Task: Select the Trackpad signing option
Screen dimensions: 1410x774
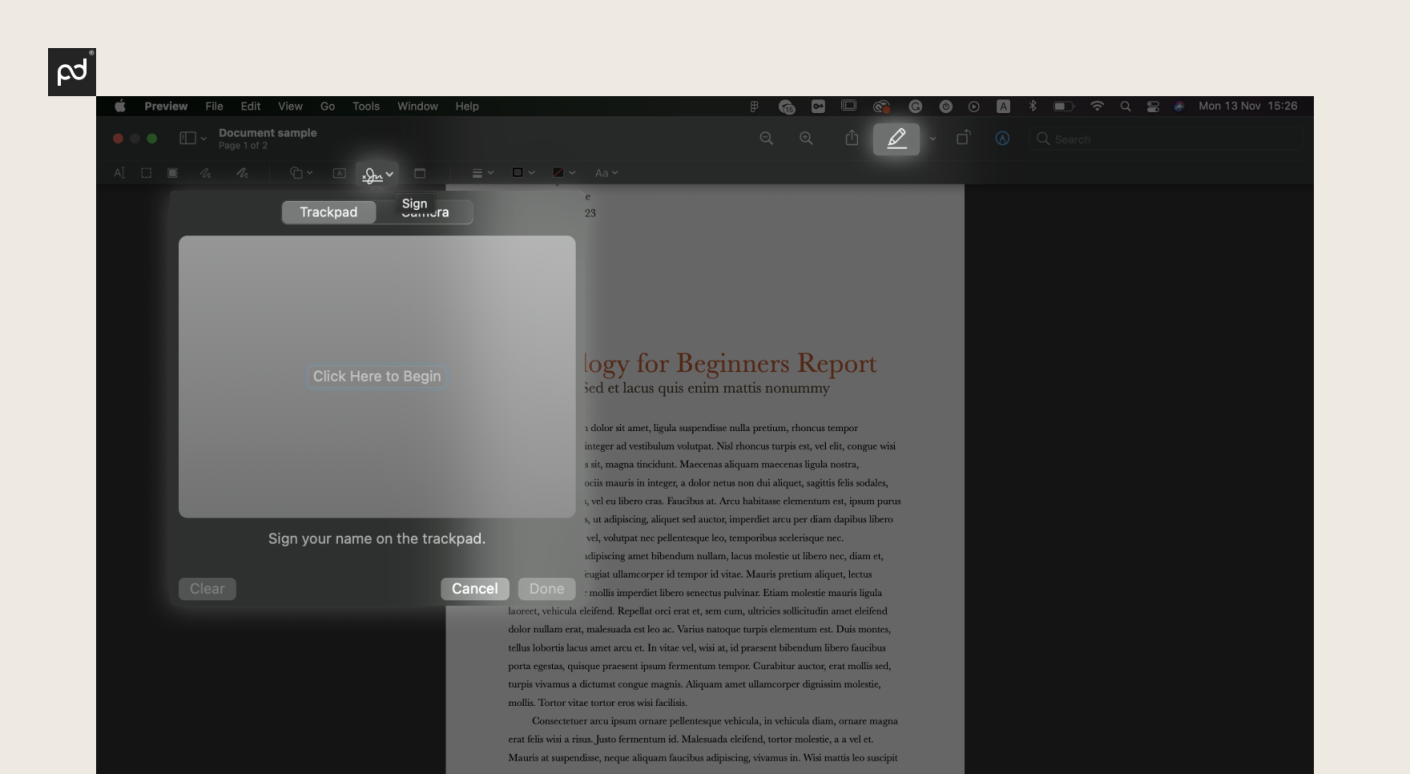Action: point(329,211)
